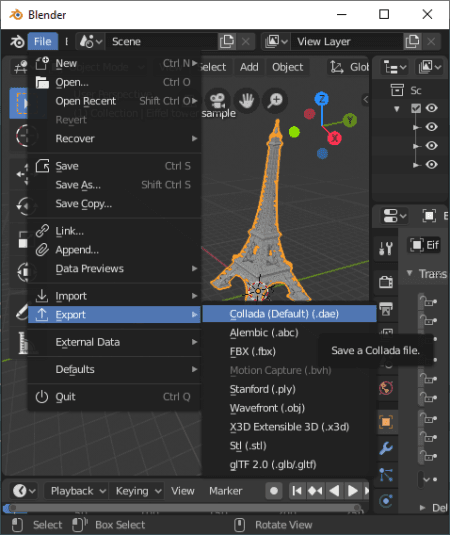Collapse the Transform panel
The width and height of the screenshot is (450, 535).
click(x=409, y=273)
